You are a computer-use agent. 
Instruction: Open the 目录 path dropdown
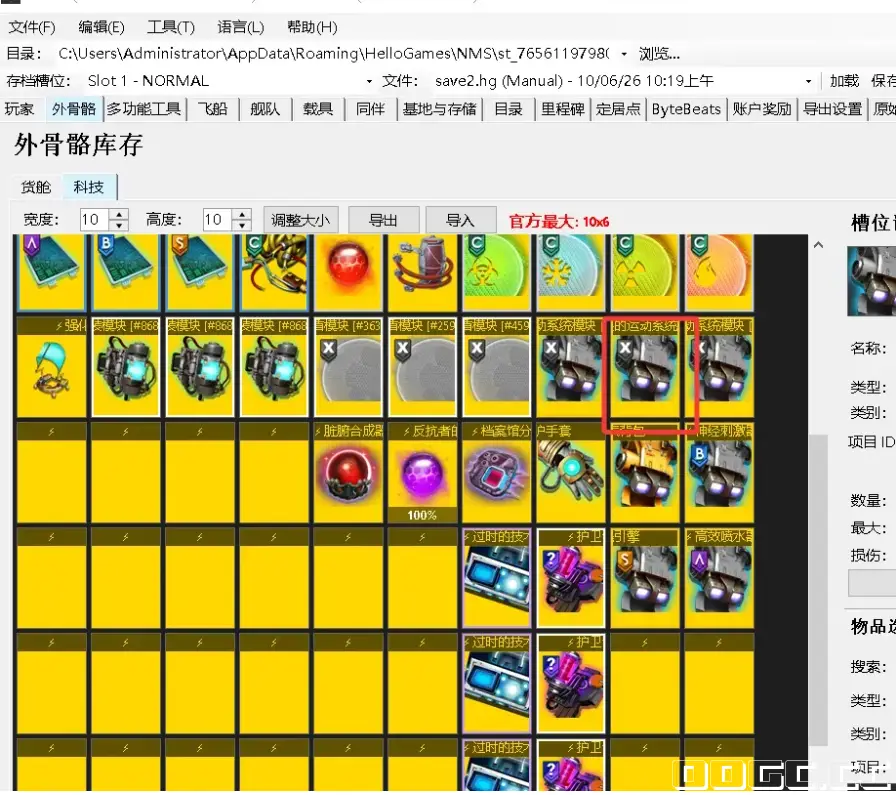click(624, 54)
